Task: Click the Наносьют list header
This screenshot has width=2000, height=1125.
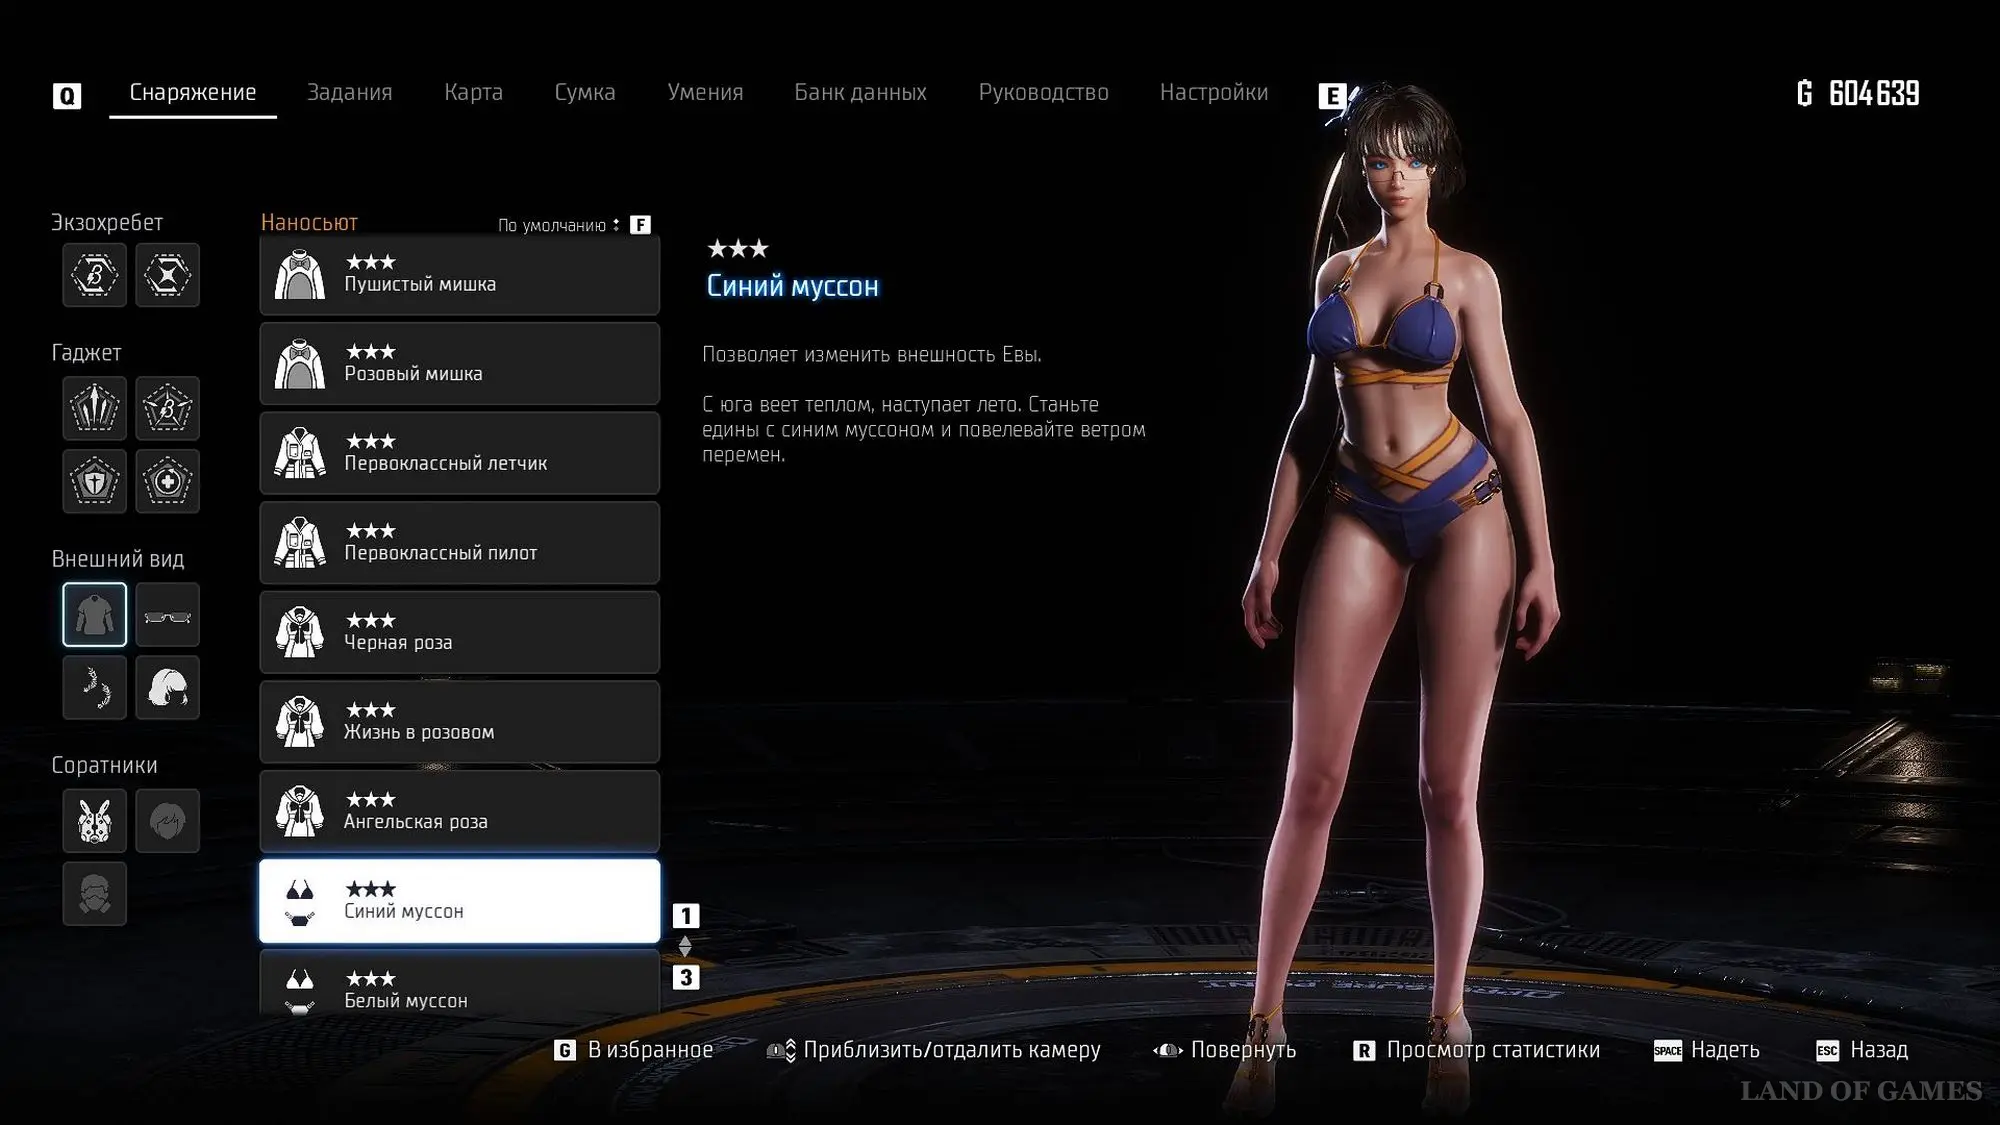Action: point(309,222)
